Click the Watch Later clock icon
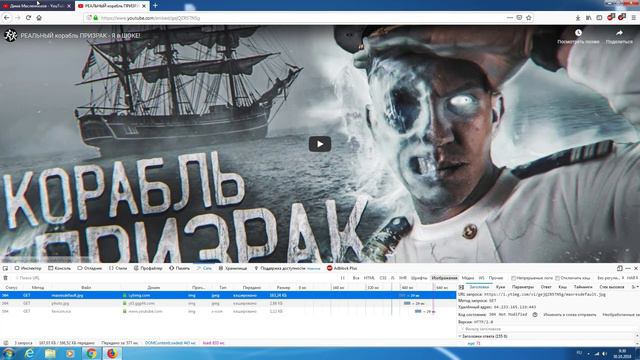The width and height of the screenshot is (640, 360). point(578,33)
